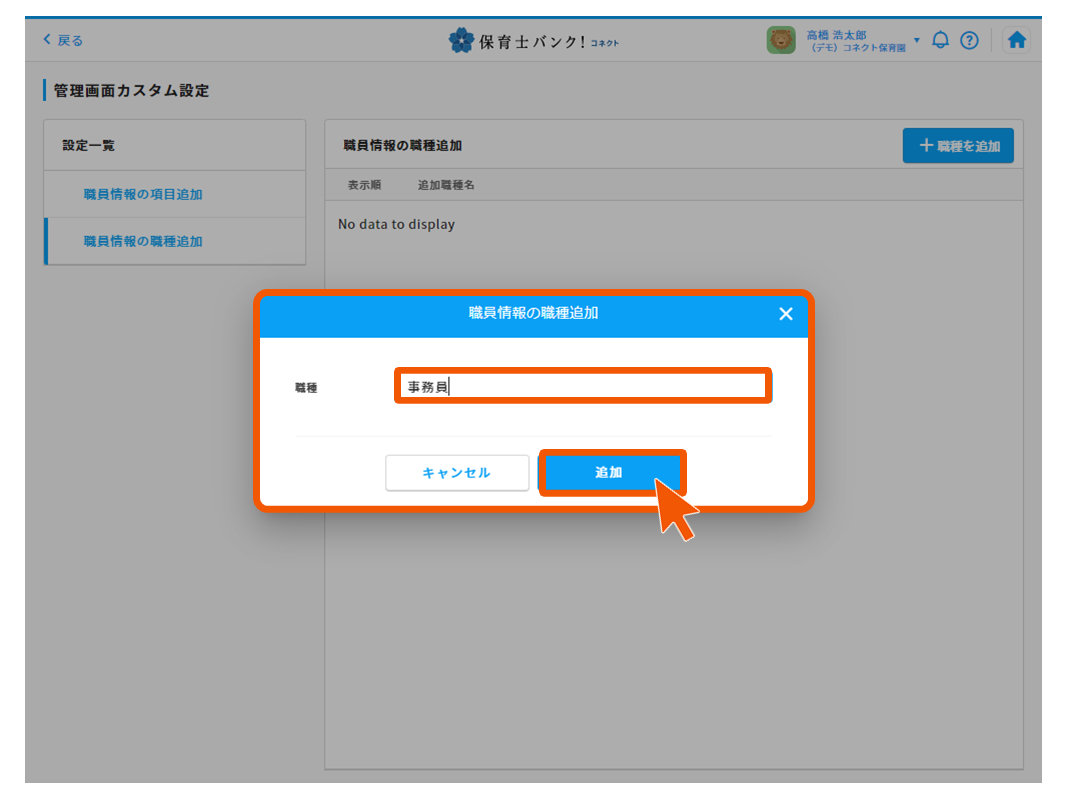1067x800 pixels.
Task: Click the 表示順 column header
Action: coord(364,185)
